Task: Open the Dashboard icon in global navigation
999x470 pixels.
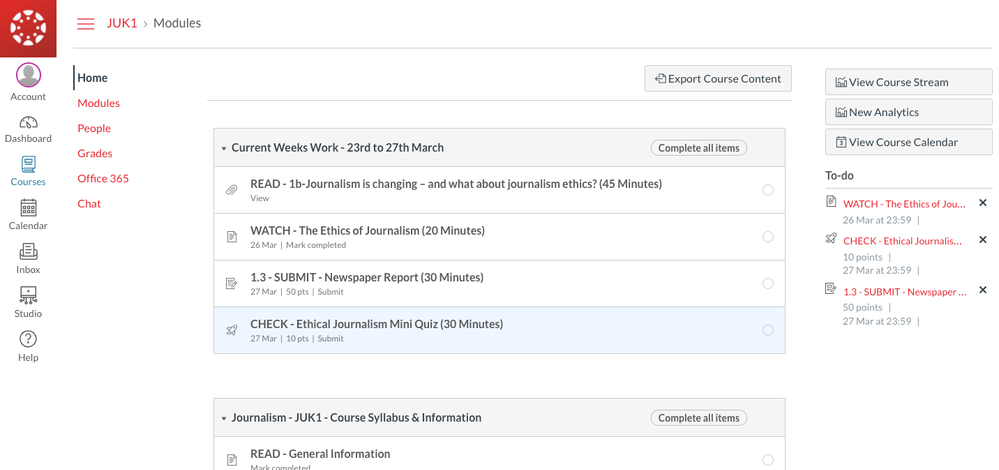Action: coord(28,123)
